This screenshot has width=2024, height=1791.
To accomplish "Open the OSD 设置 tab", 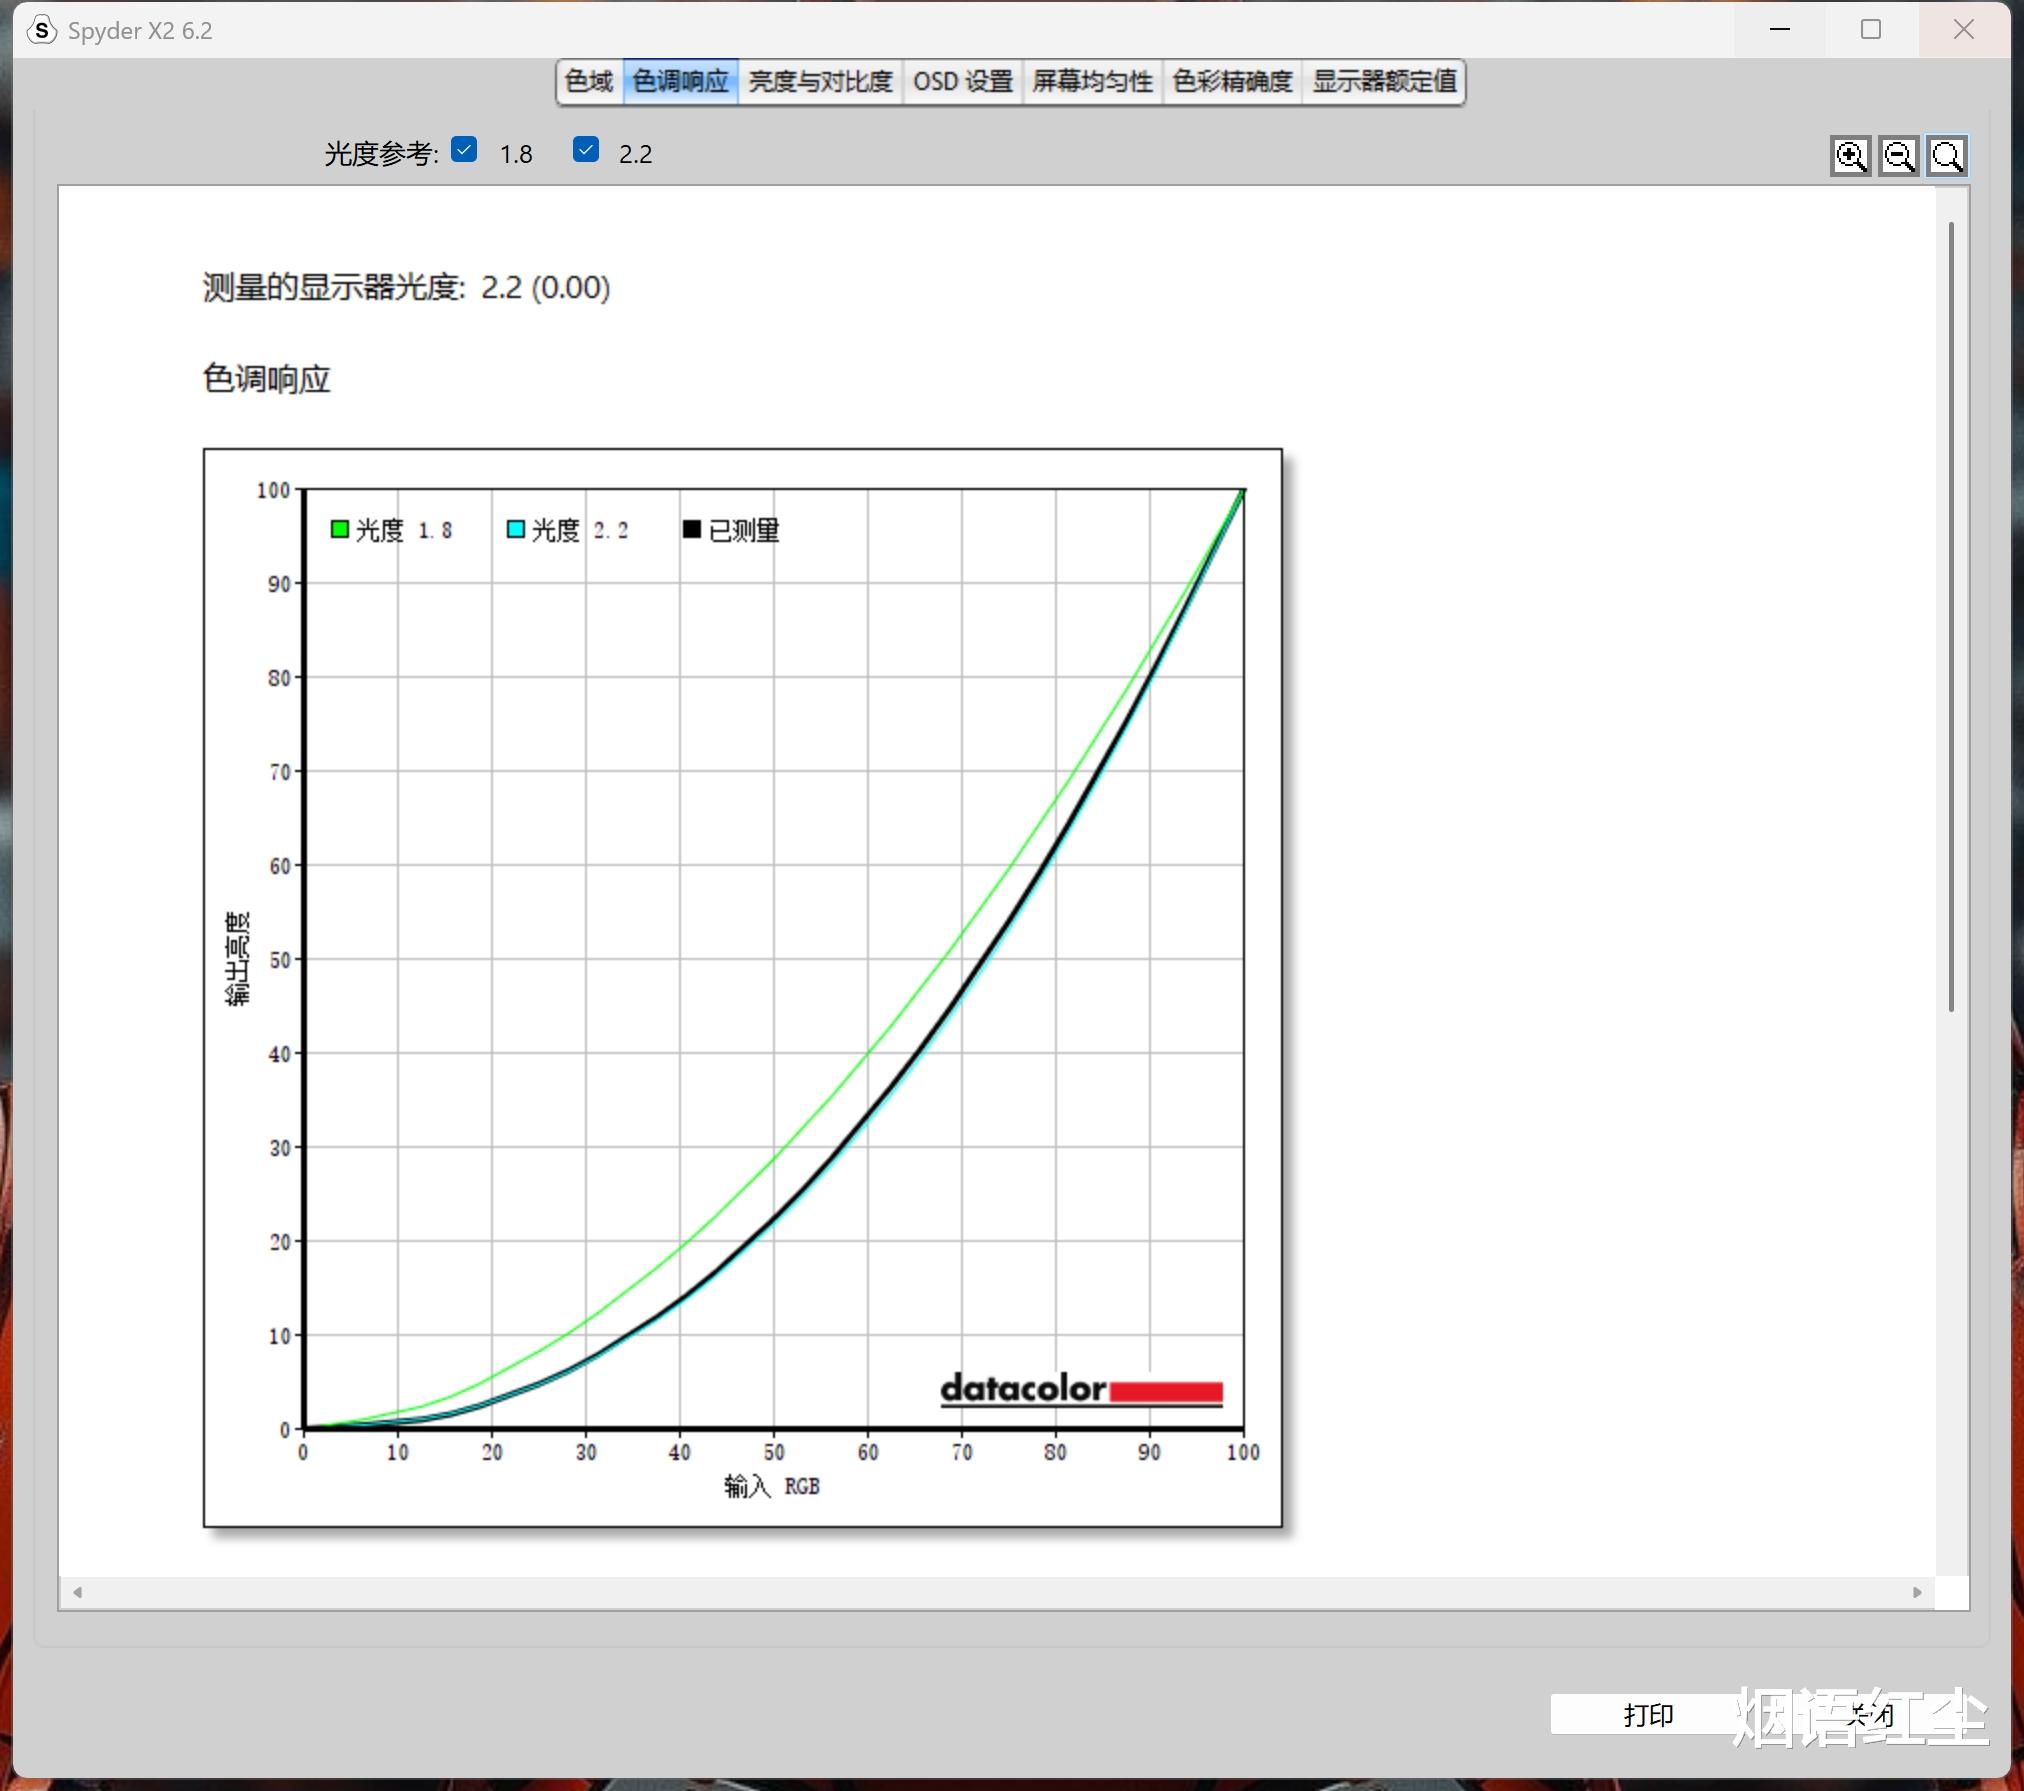I will pos(963,81).
